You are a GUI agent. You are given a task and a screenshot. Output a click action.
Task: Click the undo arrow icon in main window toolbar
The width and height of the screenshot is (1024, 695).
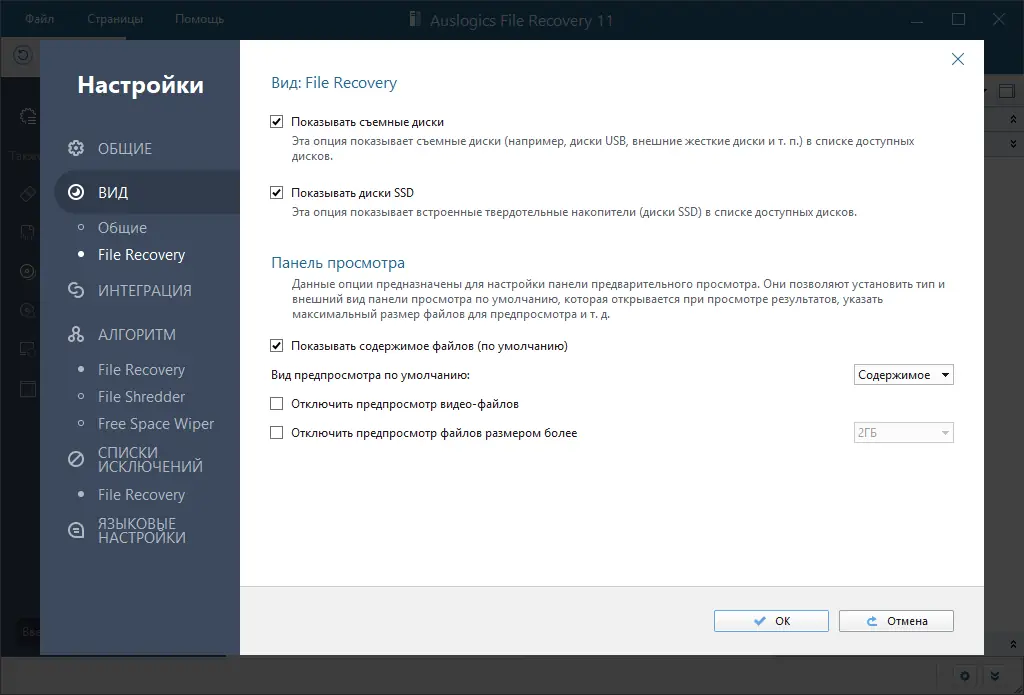22,55
